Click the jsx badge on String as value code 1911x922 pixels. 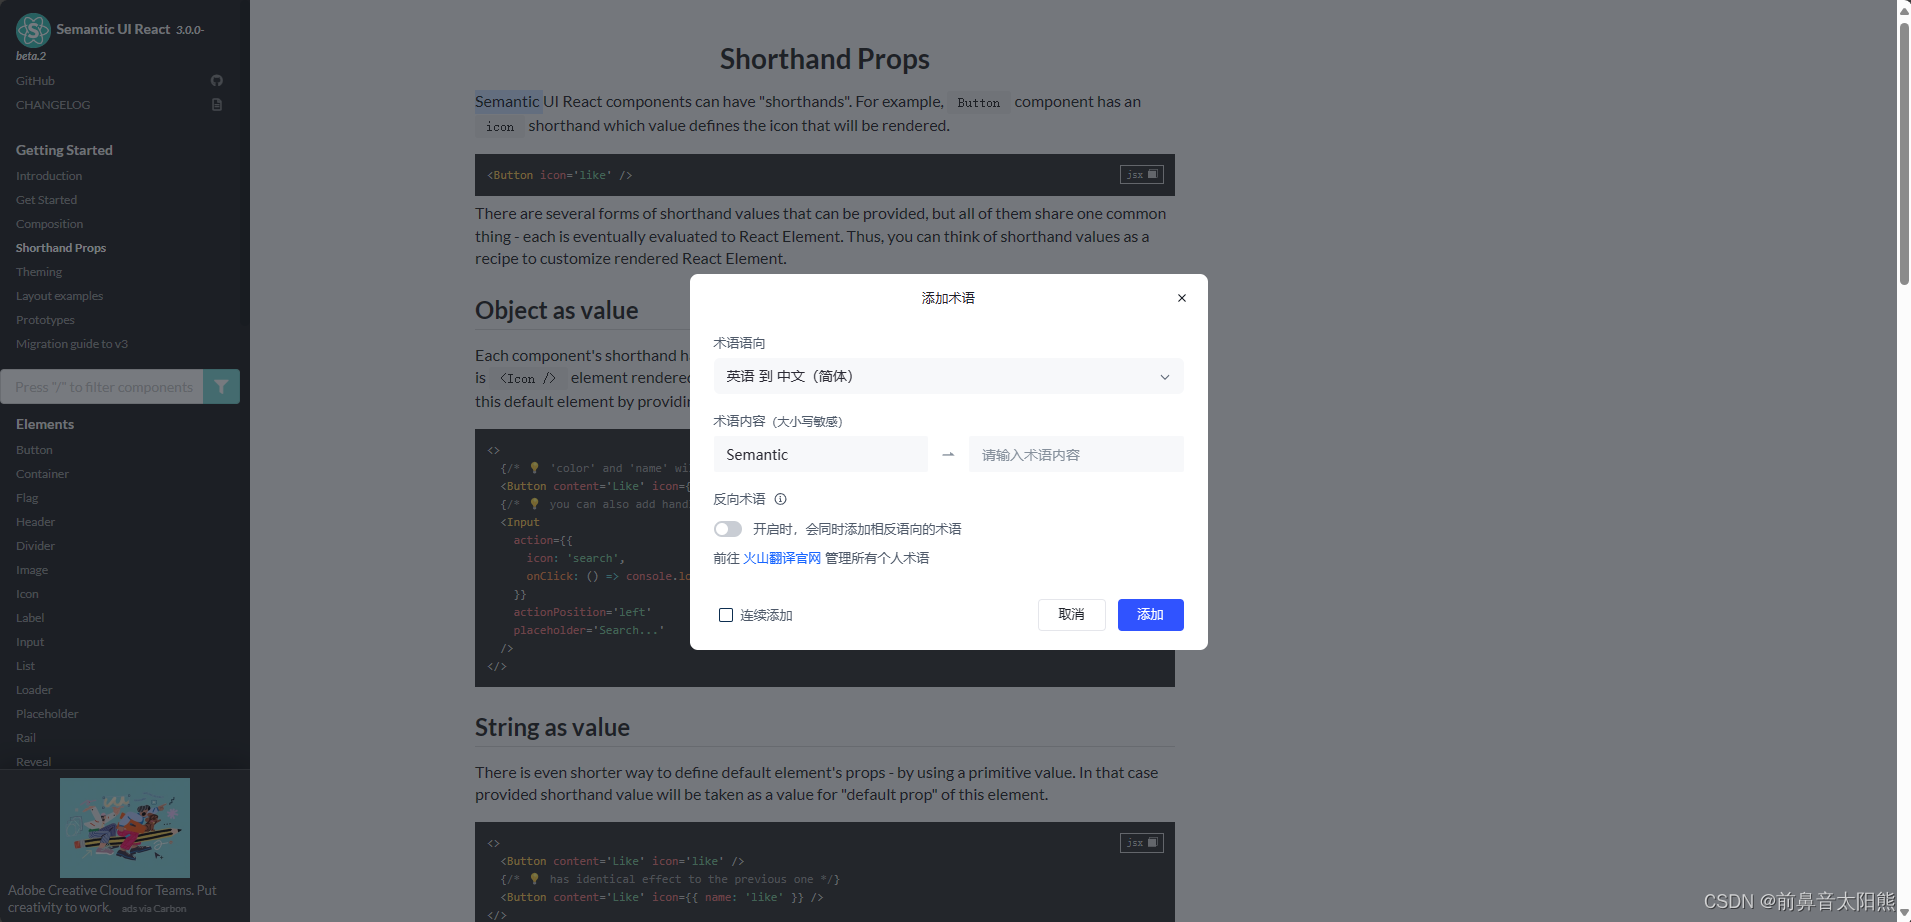coord(1141,843)
